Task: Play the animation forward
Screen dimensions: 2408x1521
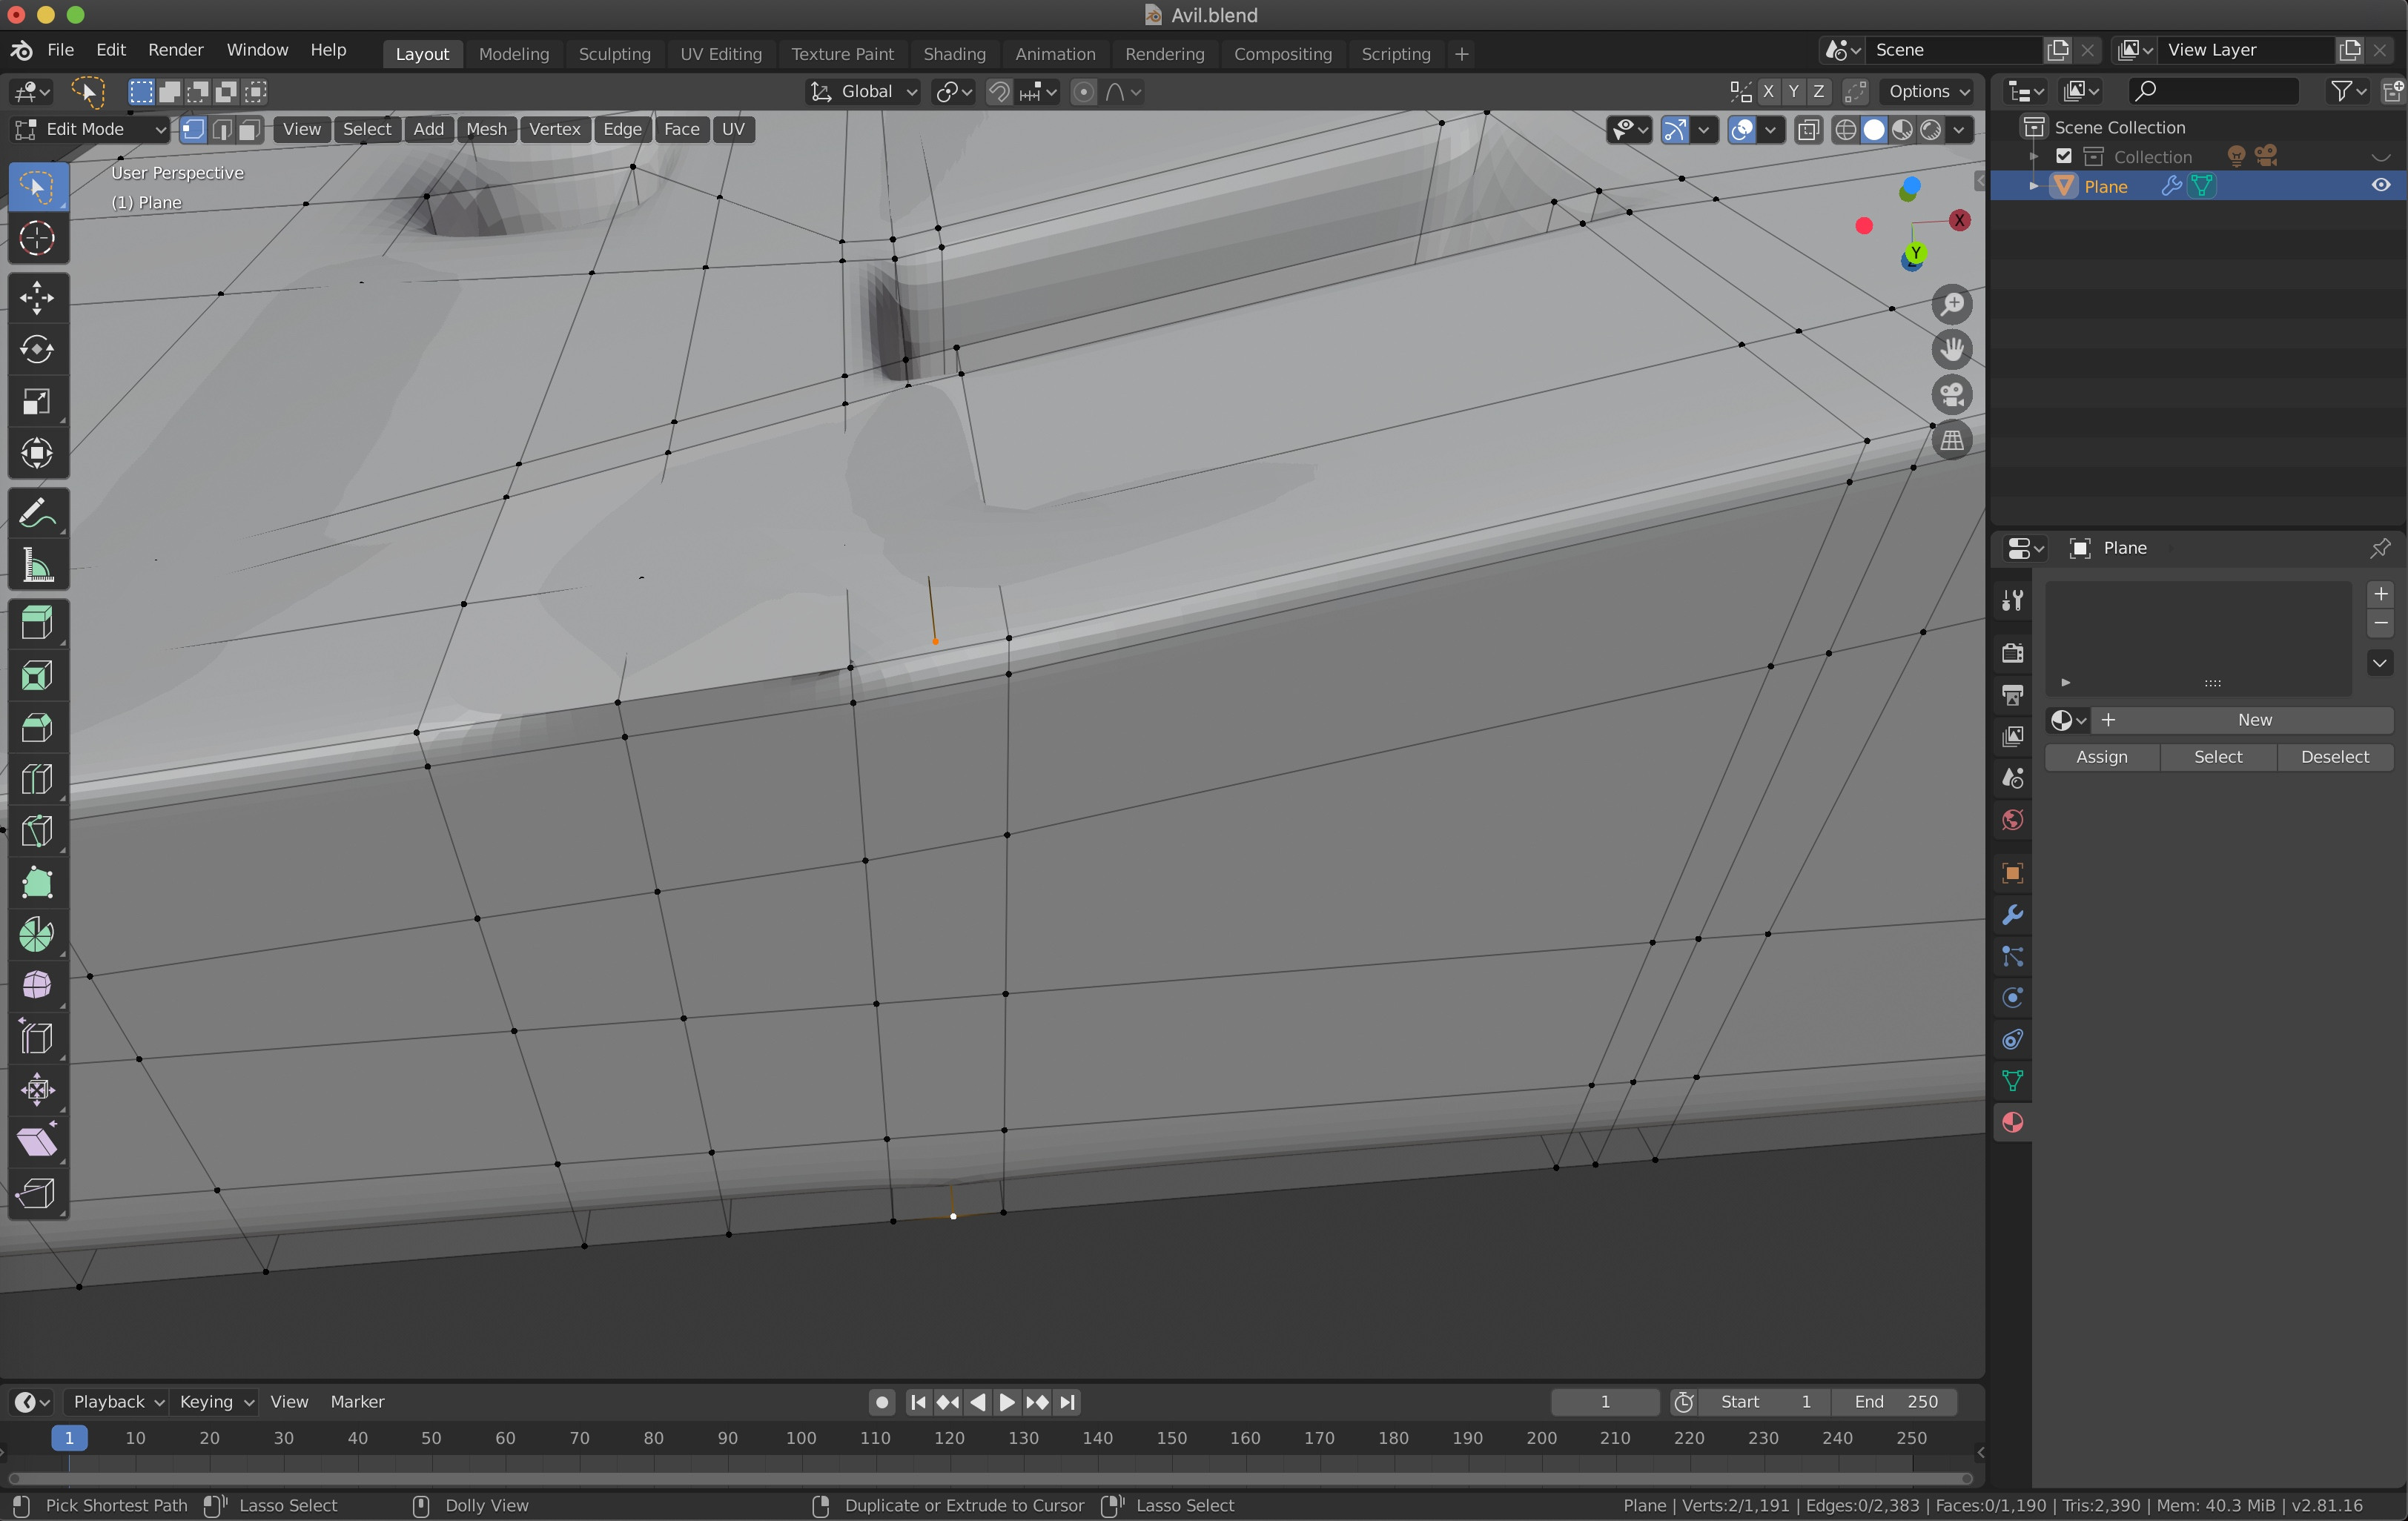Action: point(1007,1402)
